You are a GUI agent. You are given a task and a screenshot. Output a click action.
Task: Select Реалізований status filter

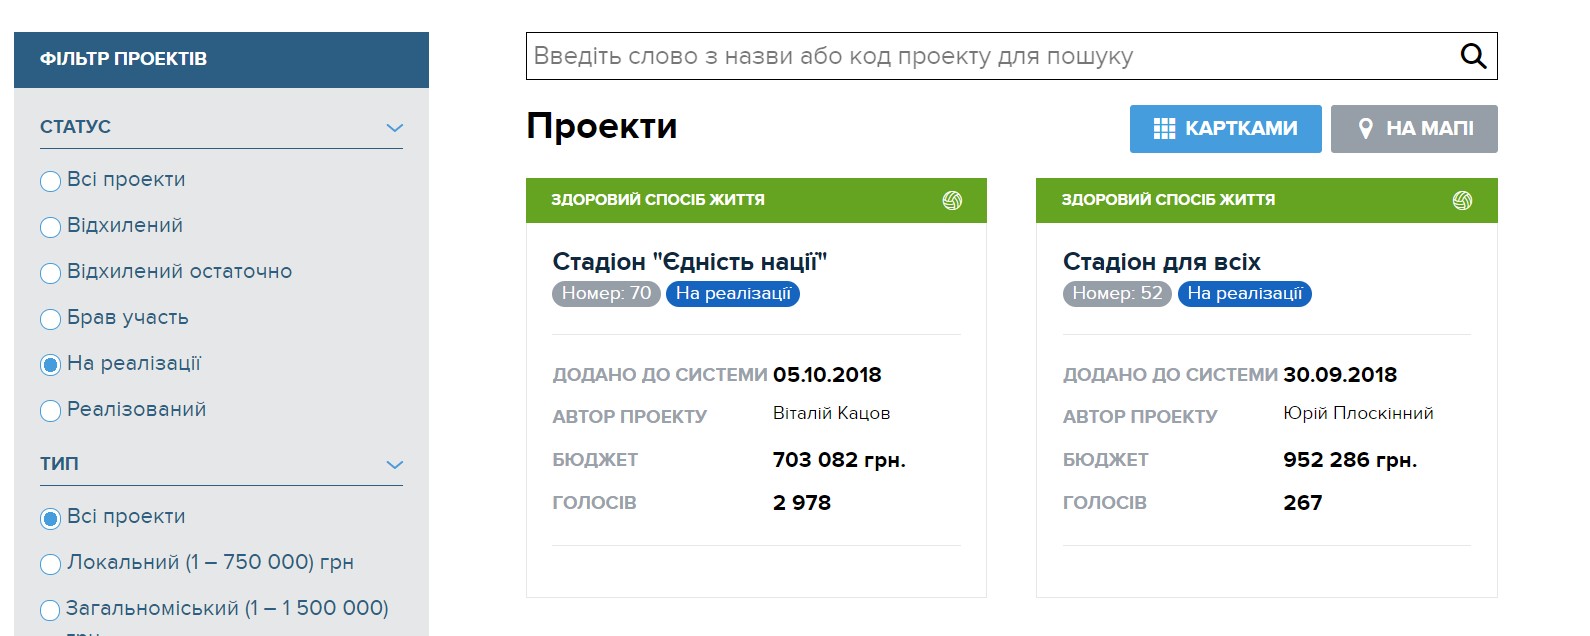(x=50, y=411)
